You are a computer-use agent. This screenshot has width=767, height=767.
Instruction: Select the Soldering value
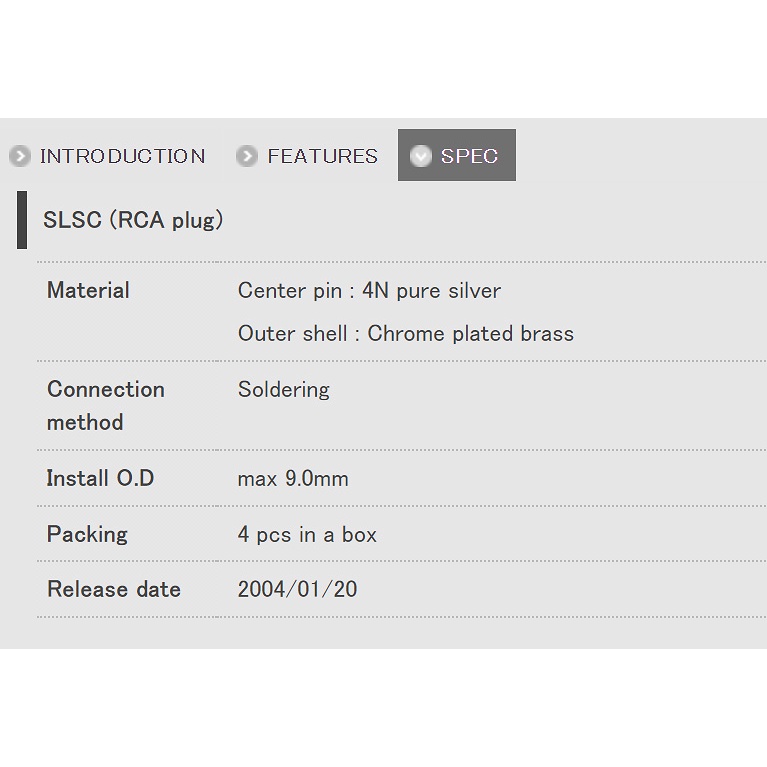click(283, 390)
